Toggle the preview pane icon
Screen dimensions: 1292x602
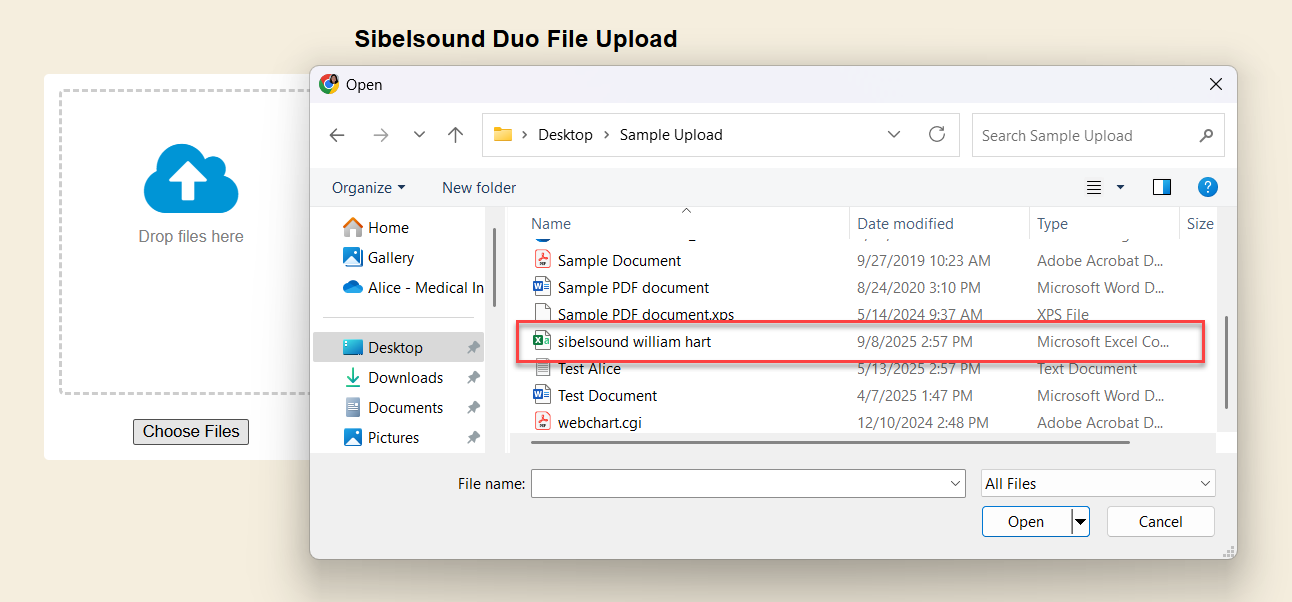pyautogui.click(x=1161, y=187)
